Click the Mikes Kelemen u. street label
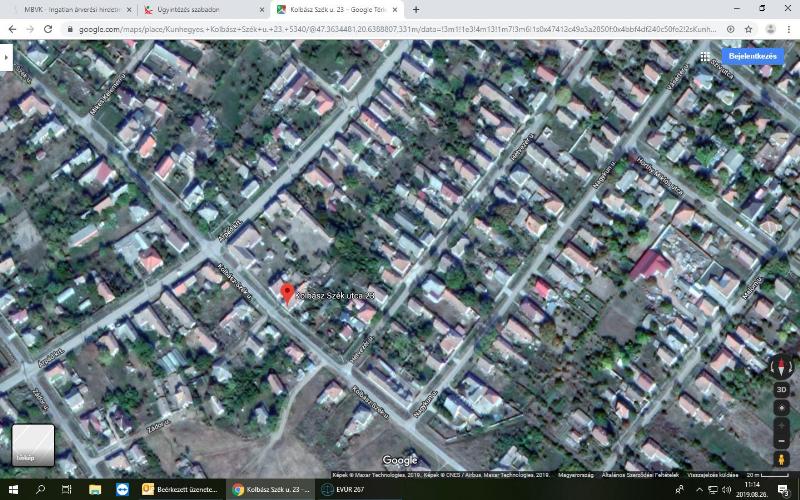 coord(108,94)
